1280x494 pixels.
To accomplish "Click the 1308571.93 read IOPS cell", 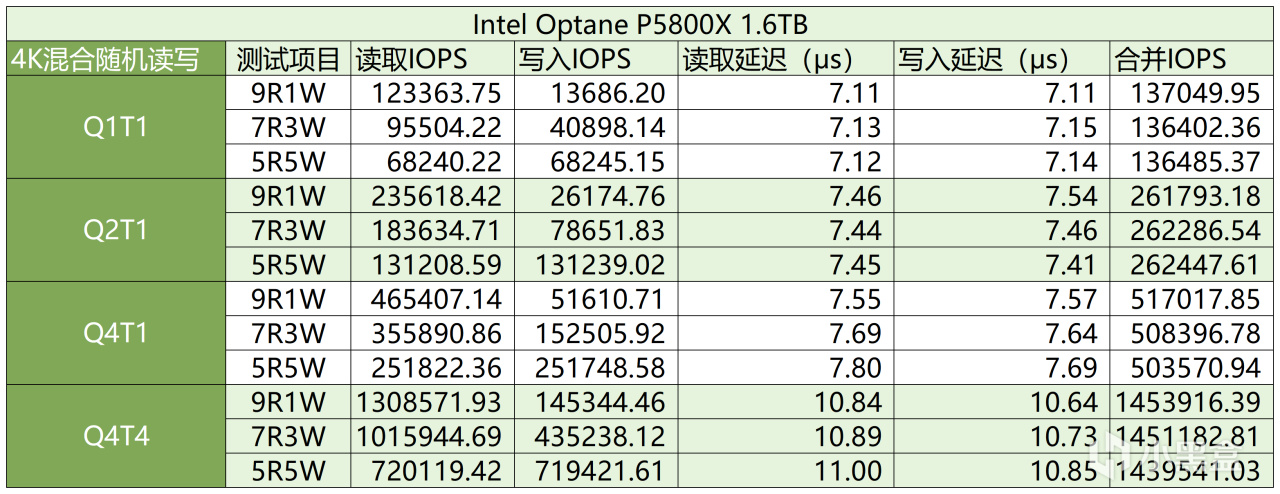I will (433, 401).
